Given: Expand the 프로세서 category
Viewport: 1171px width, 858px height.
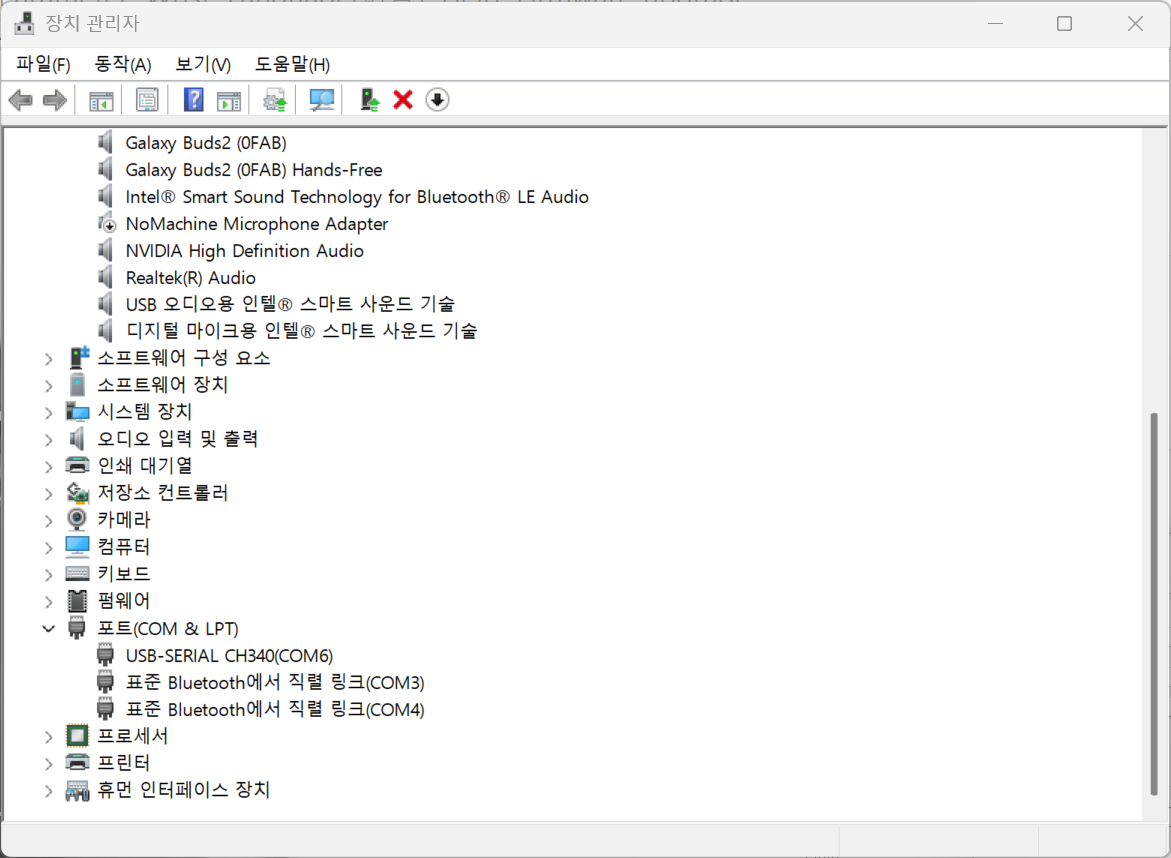Looking at the screenshot, I should 48,737.
